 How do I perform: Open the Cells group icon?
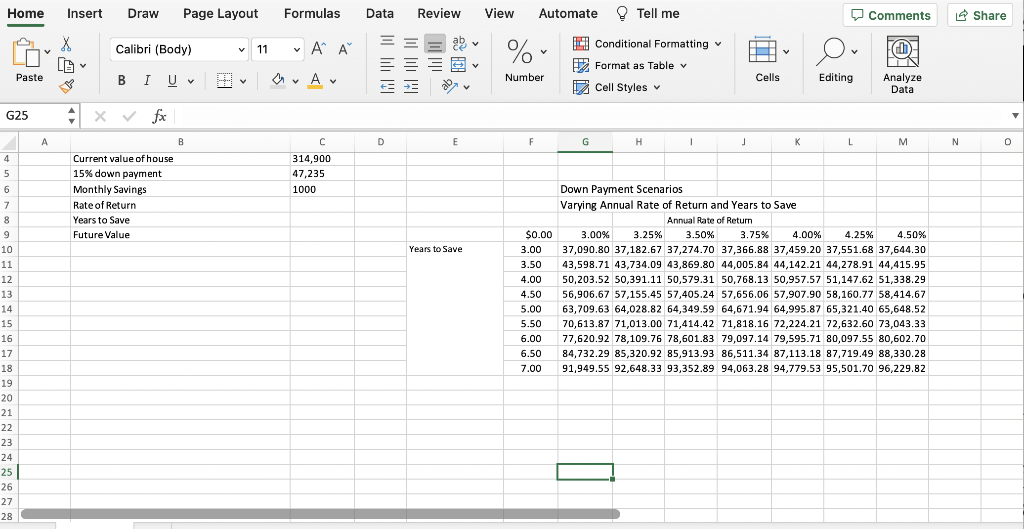pos(761,50)
